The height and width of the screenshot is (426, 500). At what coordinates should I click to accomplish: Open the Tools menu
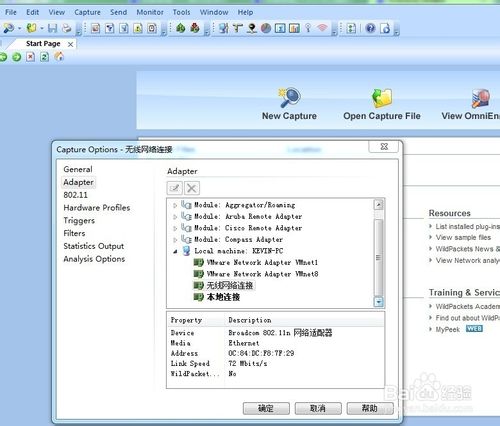(x=181, y=12)
